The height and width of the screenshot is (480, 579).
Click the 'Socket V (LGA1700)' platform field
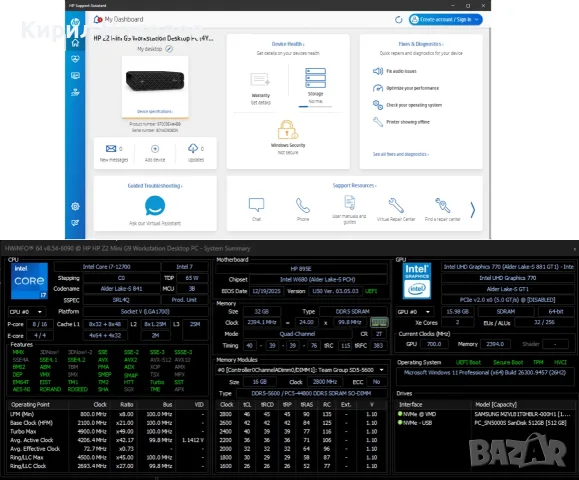point(145,312)
